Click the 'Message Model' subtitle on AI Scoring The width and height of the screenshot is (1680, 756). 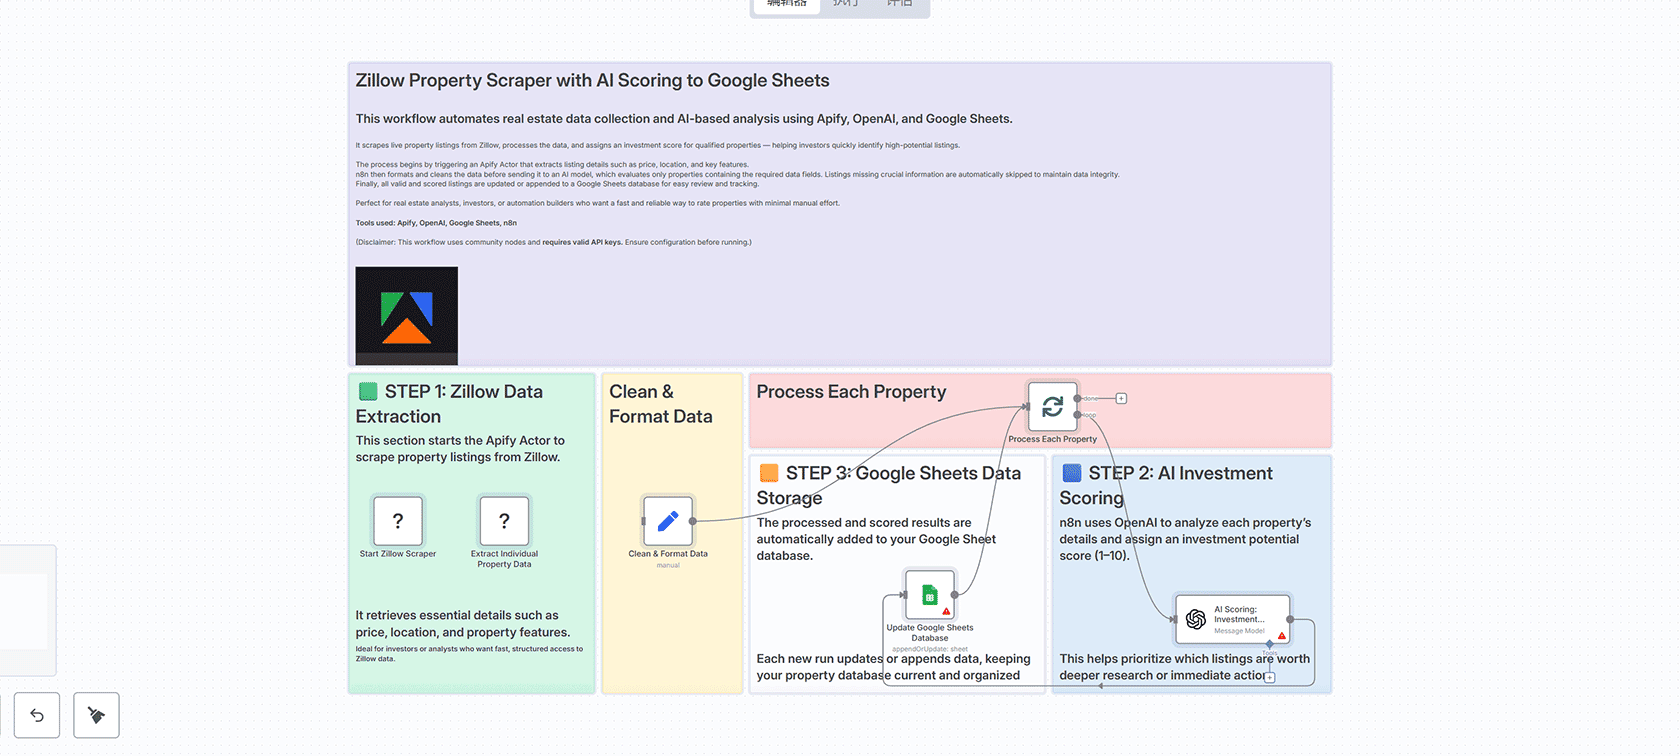point(1239,631)
